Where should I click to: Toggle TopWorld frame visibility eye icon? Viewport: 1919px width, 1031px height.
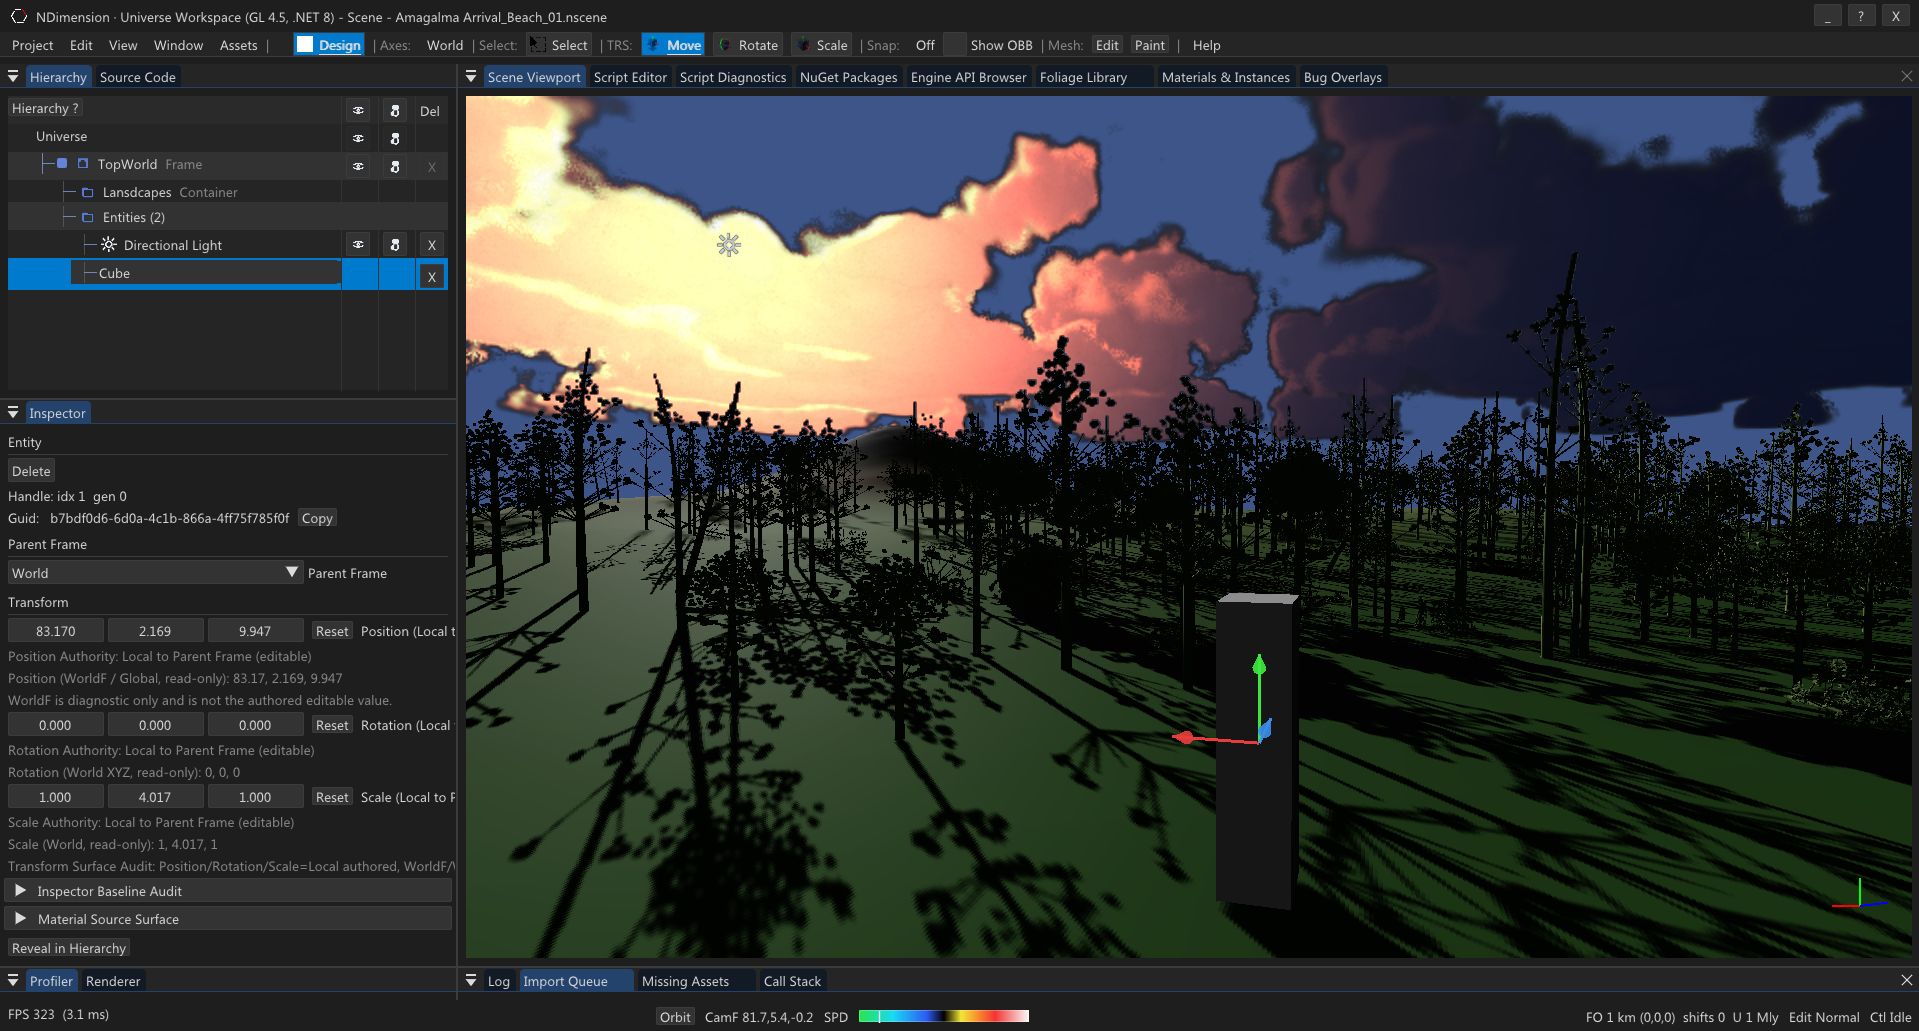click(358, 165)
